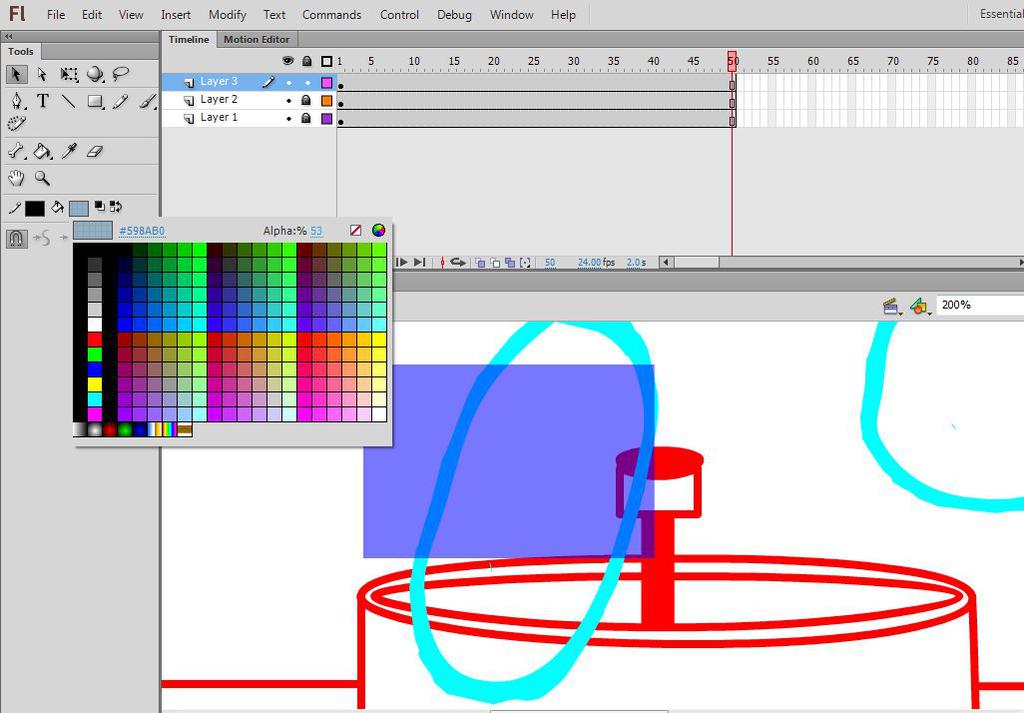
Task: Grab the Hand tool for panning
Action: [16, 177]
